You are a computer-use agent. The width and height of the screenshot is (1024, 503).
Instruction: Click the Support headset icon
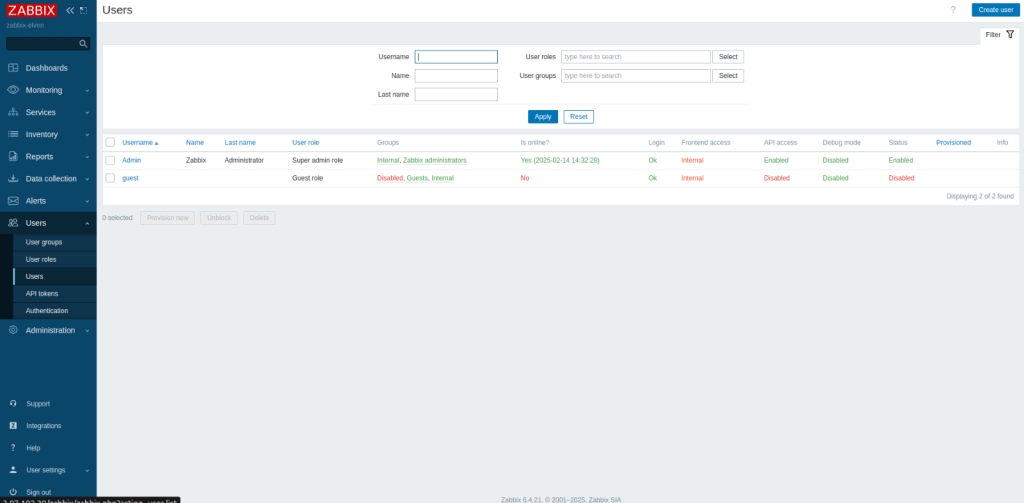click(x=12, y=404)
